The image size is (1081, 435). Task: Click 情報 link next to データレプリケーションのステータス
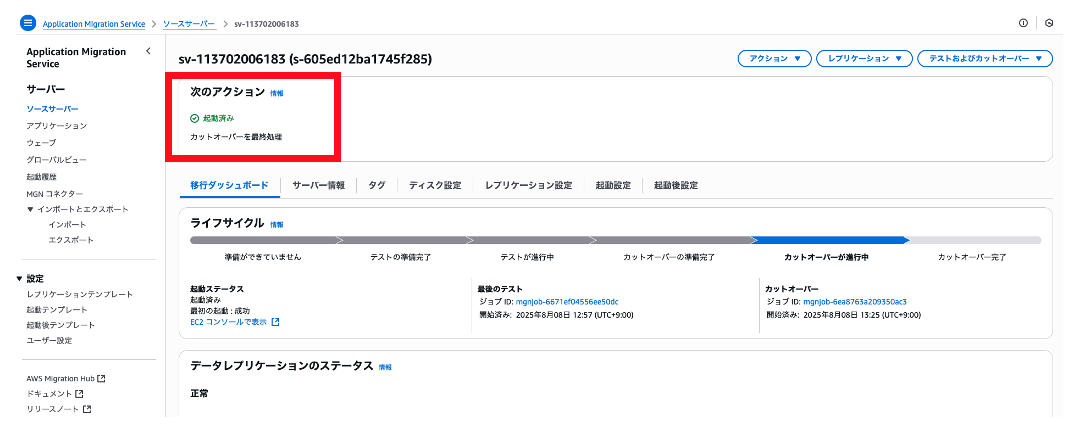tap(385, 367)
